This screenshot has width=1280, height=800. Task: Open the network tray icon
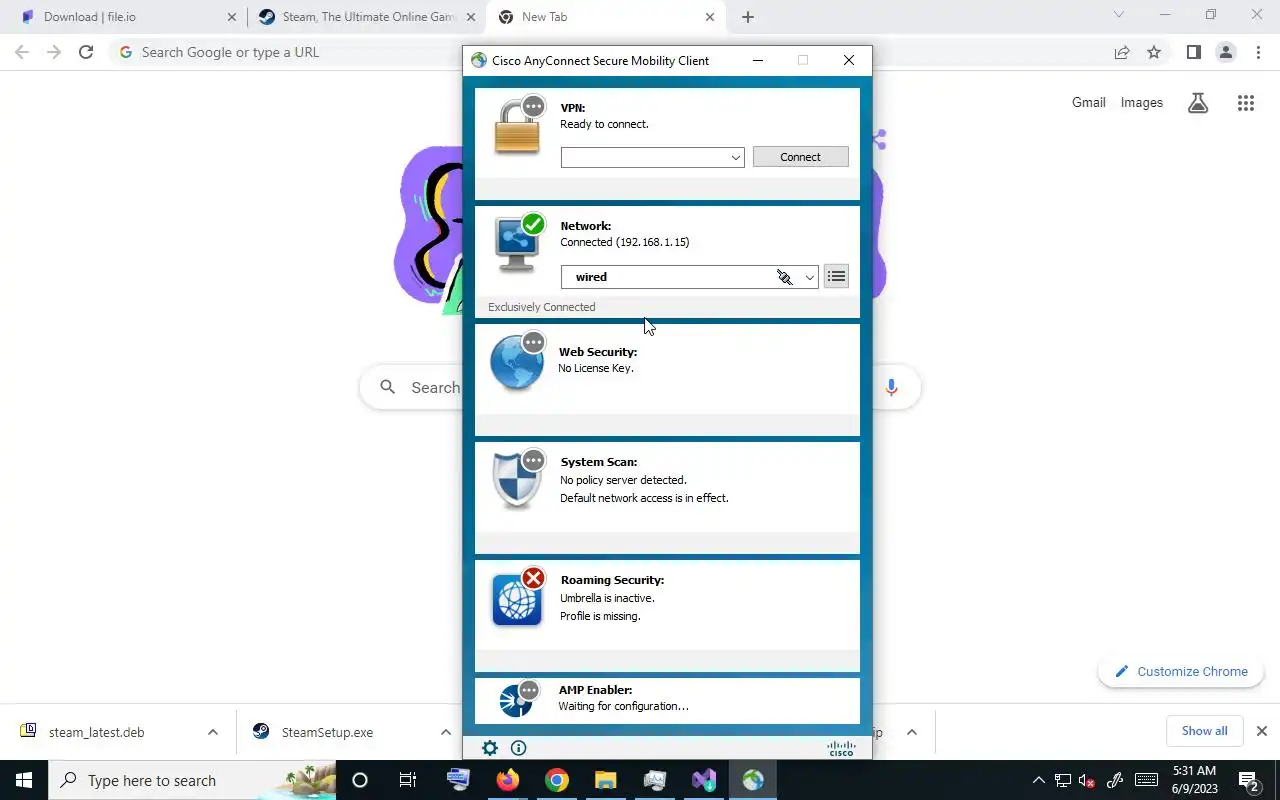point(1063,780)
